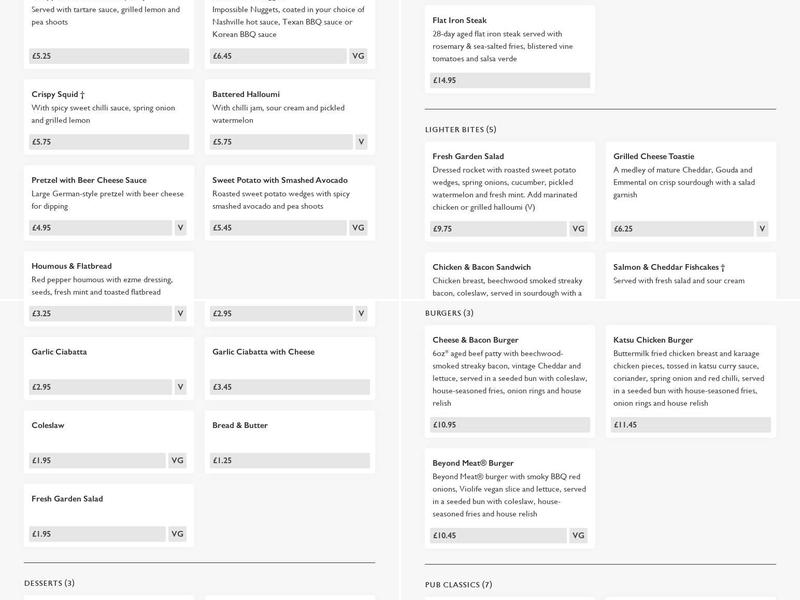The height and width of the screenshot is (600, 800).
Task: Open the Pub Classics (7) section heading
Action: 458,585
